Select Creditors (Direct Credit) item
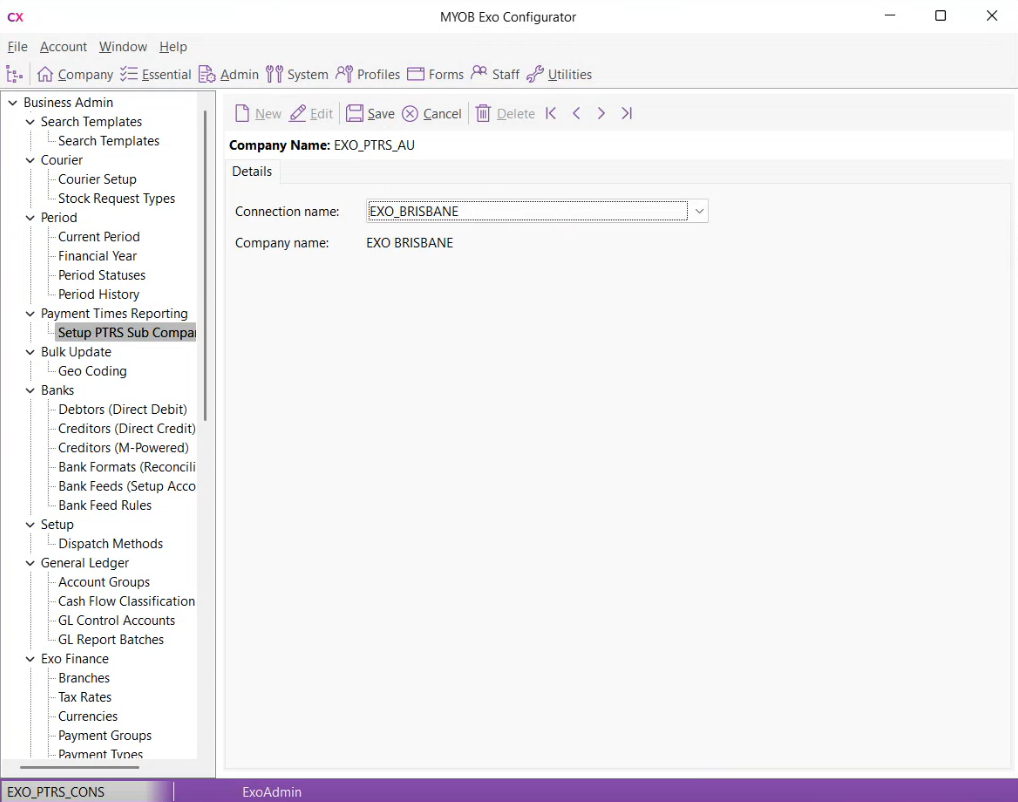This screenshot has height=802, width=1018. pyautogui.click(x=127, y=429)
